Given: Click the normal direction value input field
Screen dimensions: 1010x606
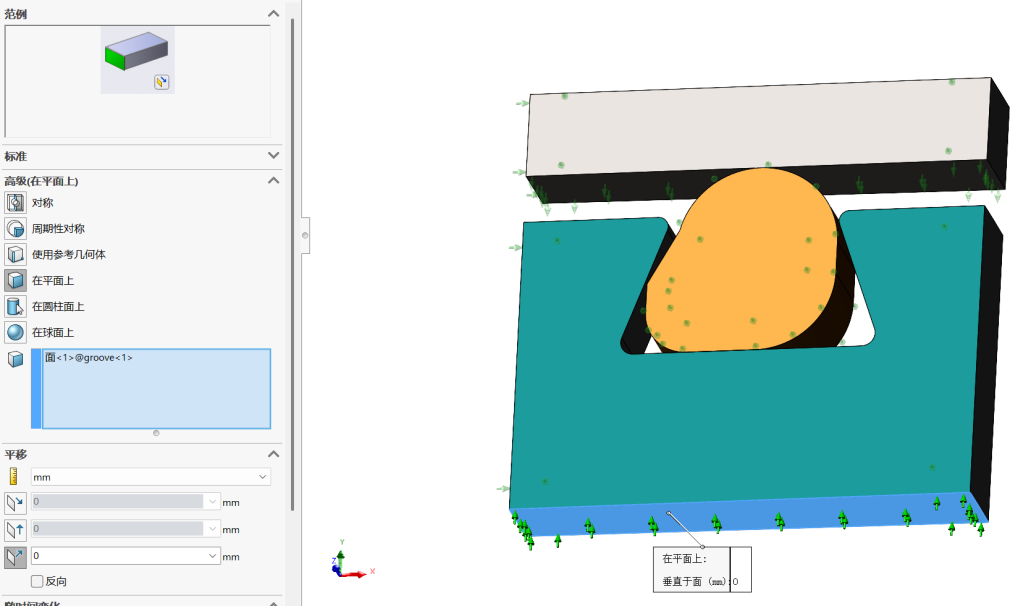Looking at the screenshot, I should (x=118, y=555).
